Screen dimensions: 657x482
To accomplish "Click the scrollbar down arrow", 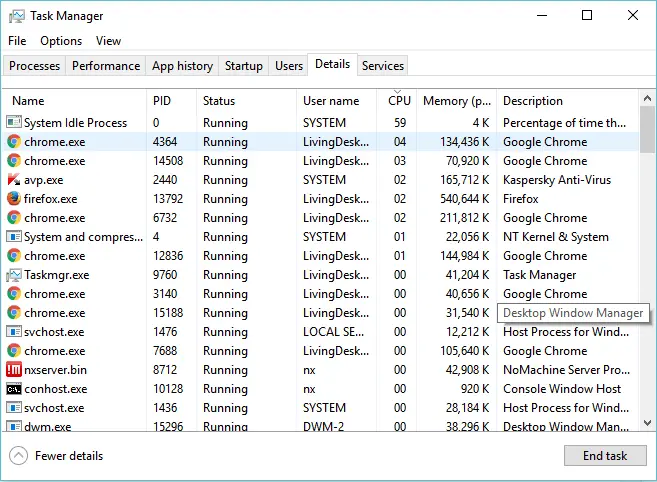I will [647, 423].
